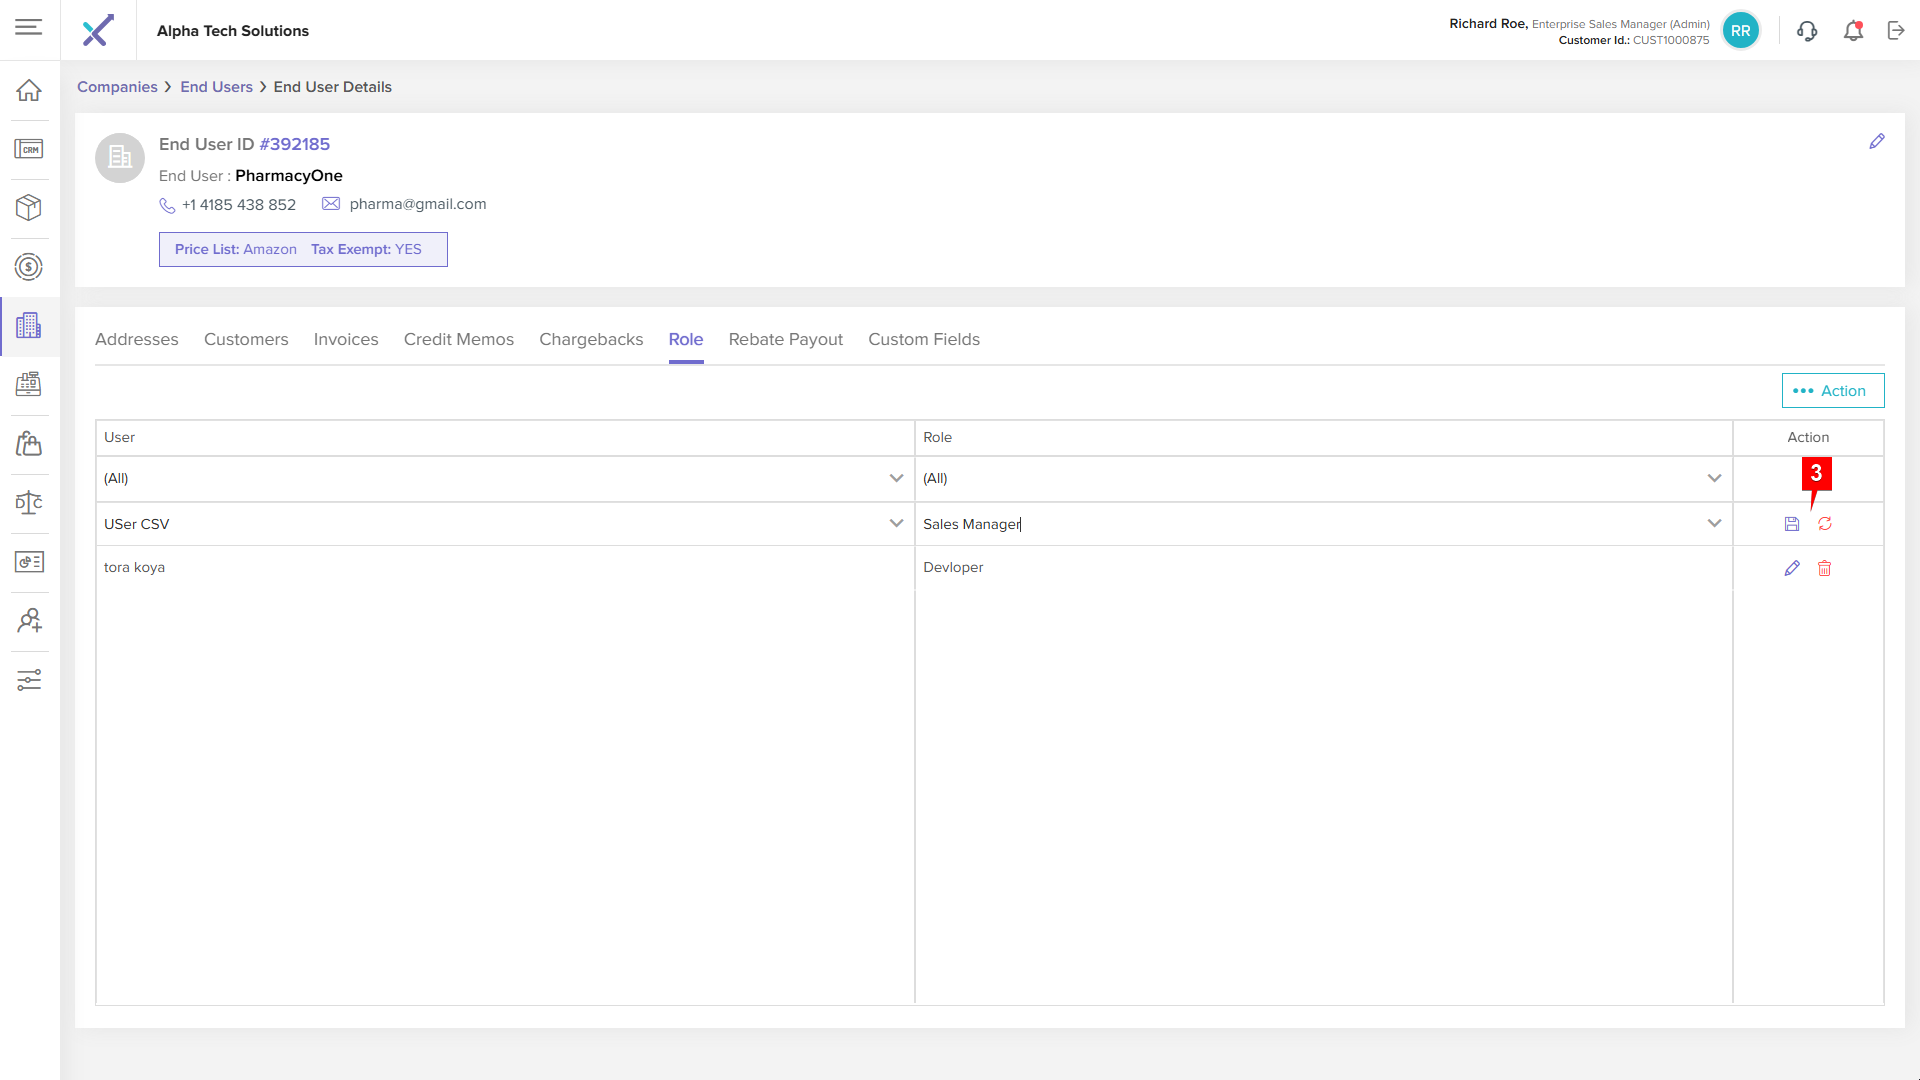This screenshot has height=1080, width=1920.
Task: Edit End User details pencil icon
Action: (x=1877, y=142)
